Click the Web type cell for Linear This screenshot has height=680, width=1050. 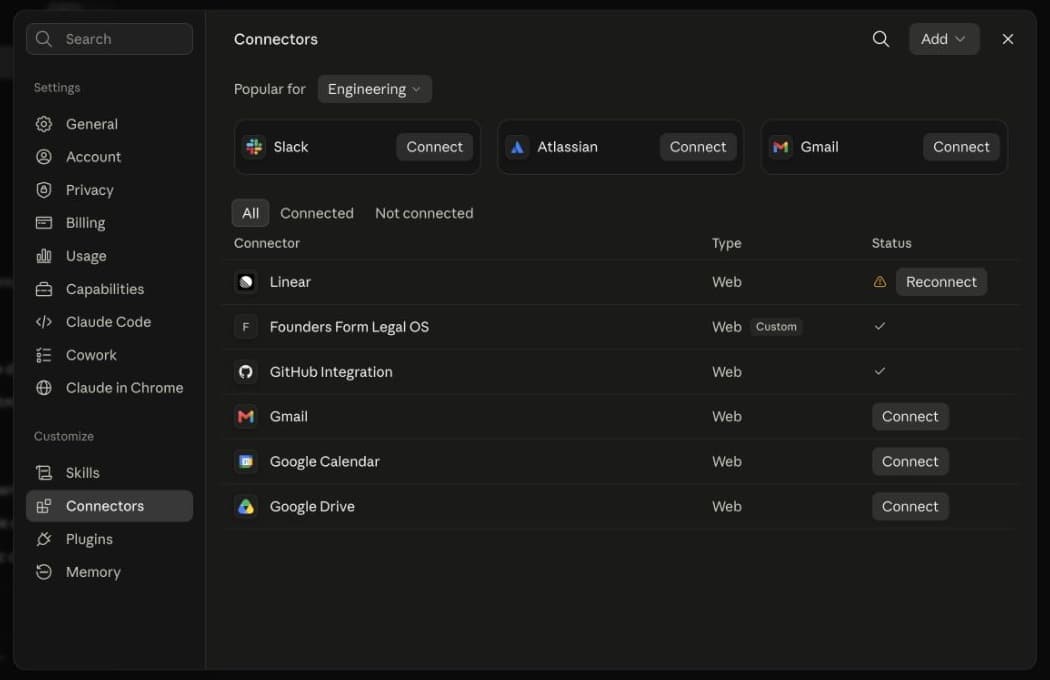pos(727,282)
